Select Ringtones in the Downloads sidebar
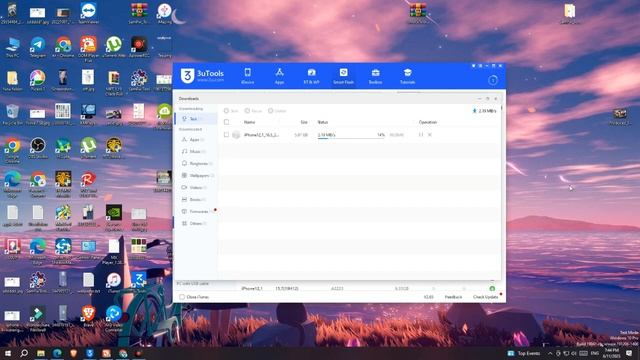The image size is (640, 360). (196, 163)
